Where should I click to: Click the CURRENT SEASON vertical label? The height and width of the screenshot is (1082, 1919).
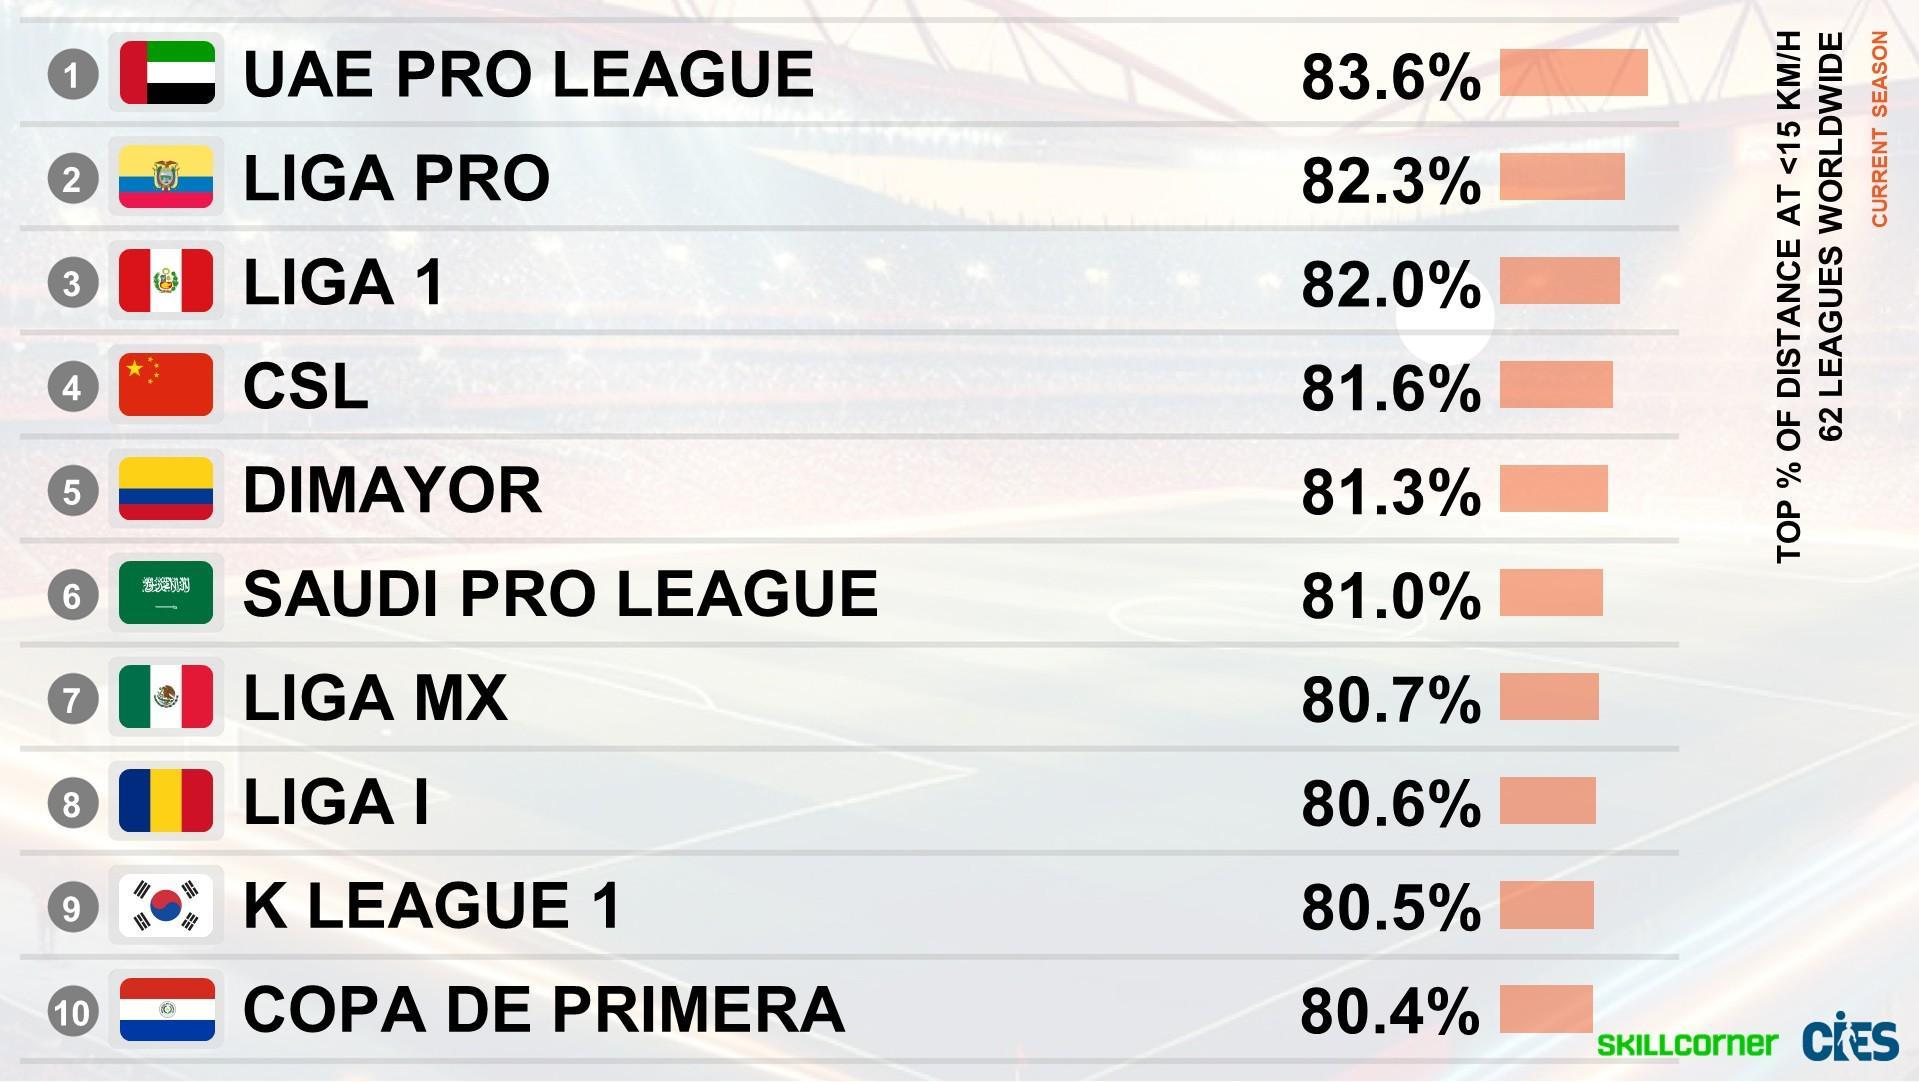coord(1879,129)
